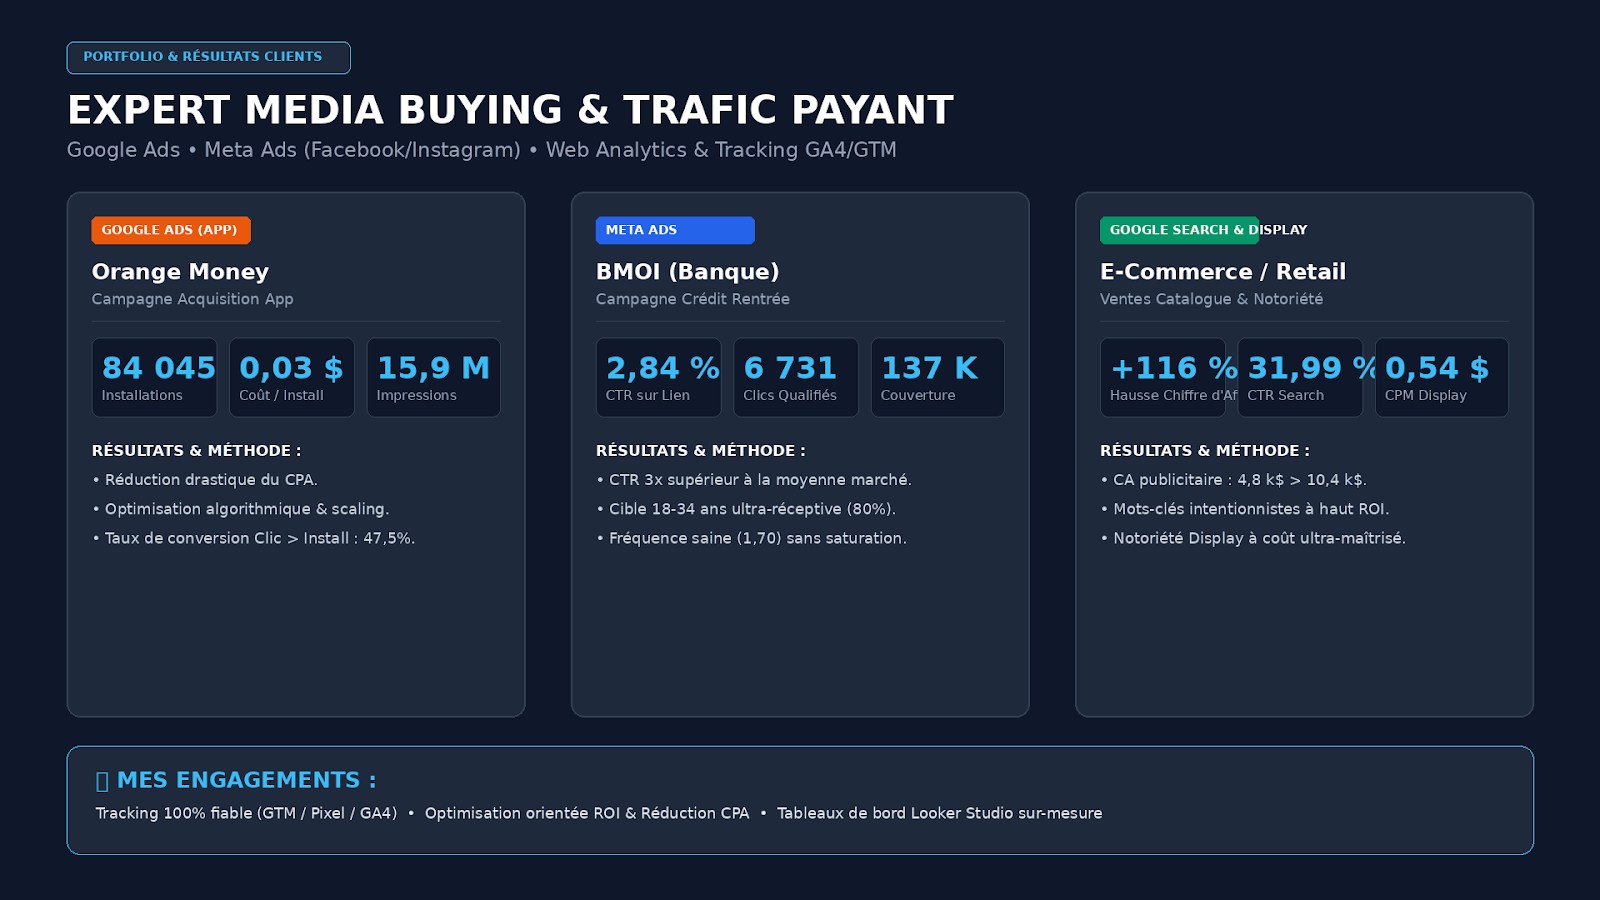Image resolution: width=1600 pixels, height=900 pixels.
Task: Click Résultats & Méthode heading in E-Commerce card
Action: (1204, 451)
